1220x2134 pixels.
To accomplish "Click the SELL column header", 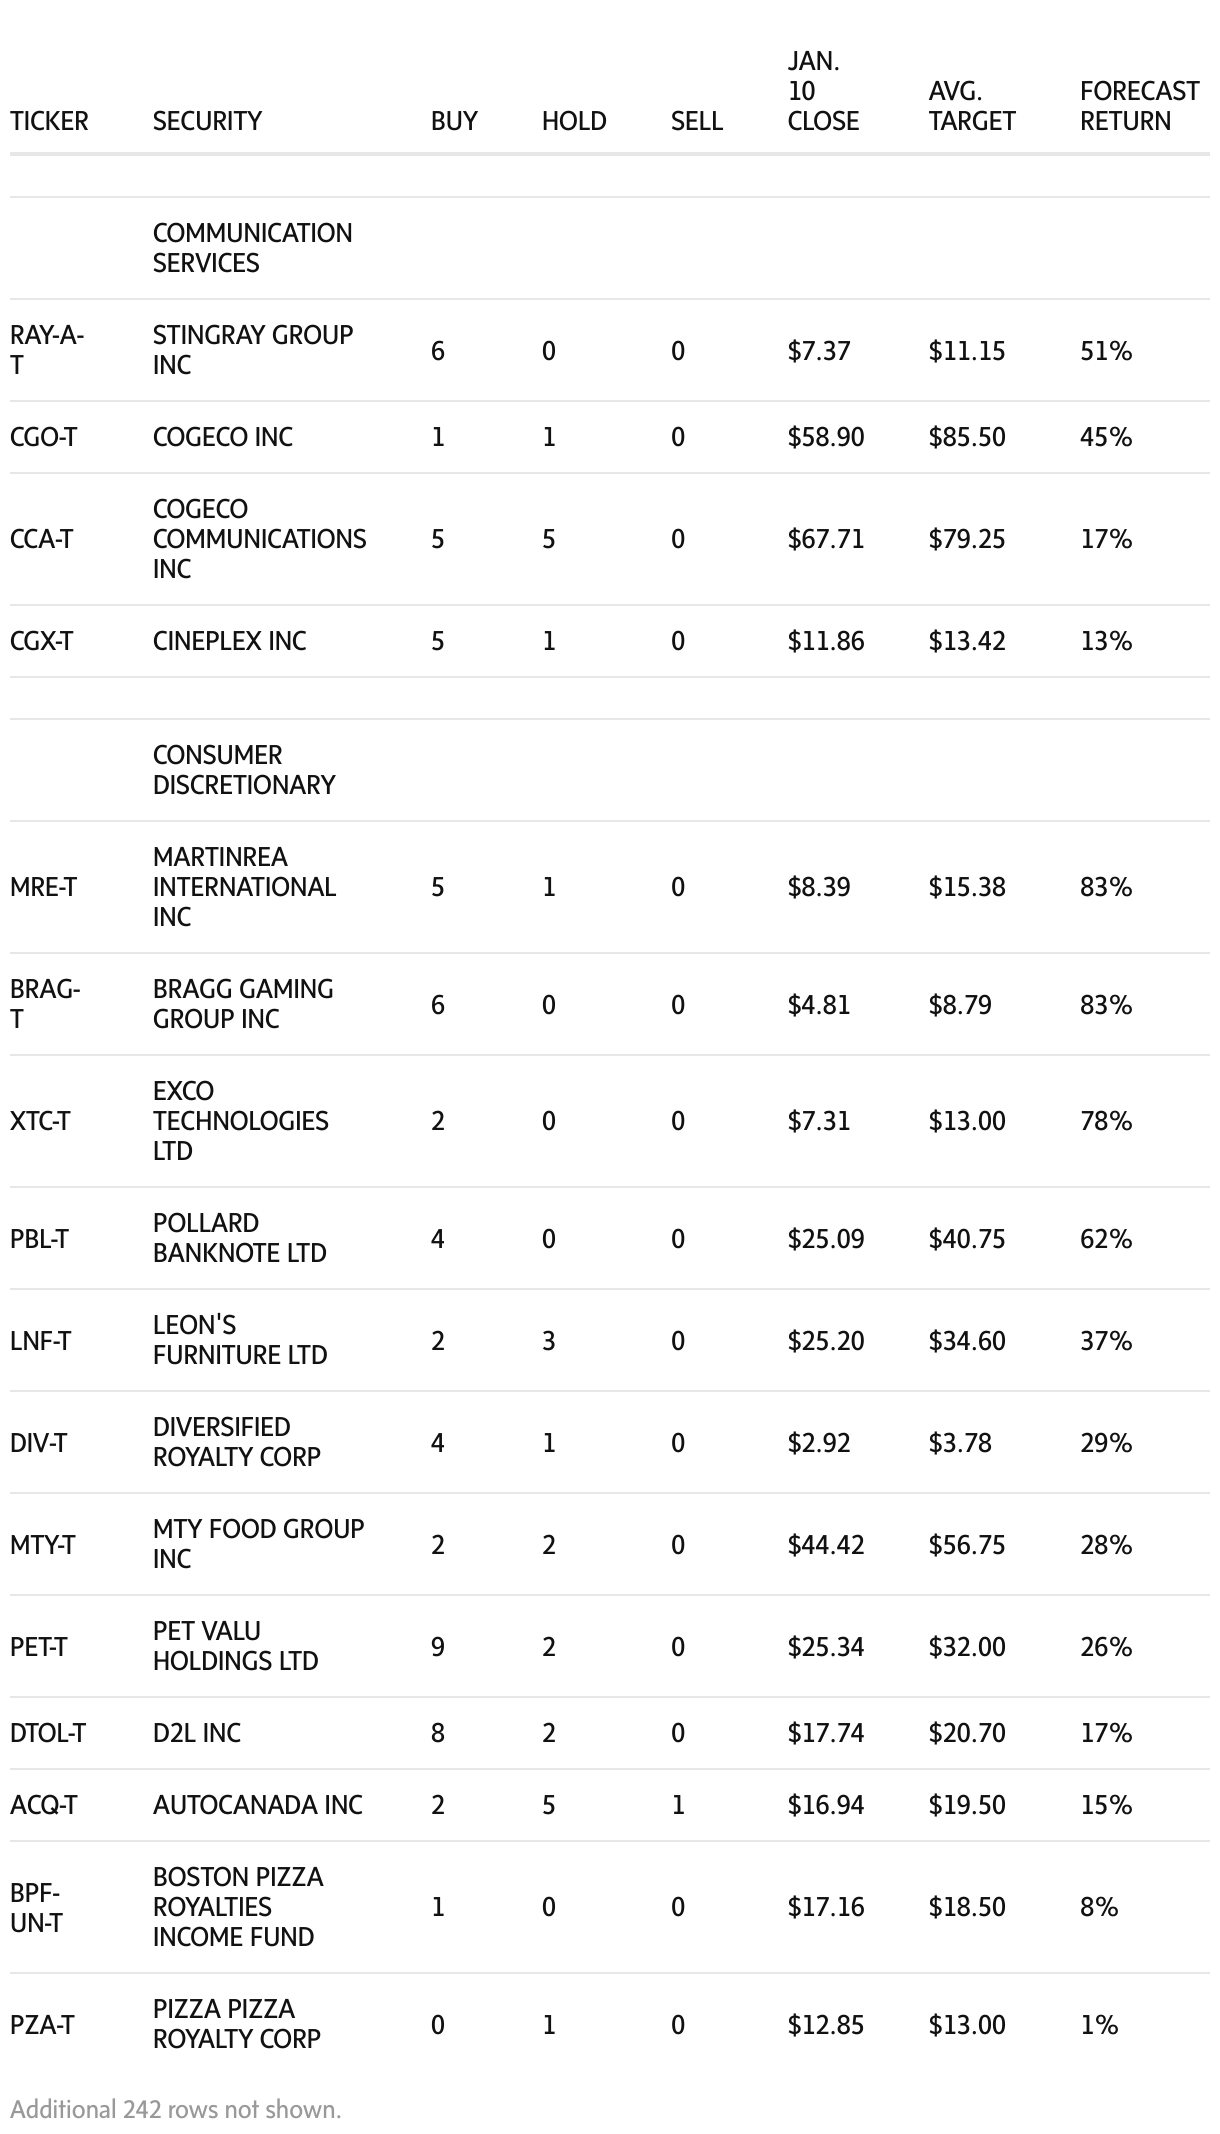I will (697, 121).
